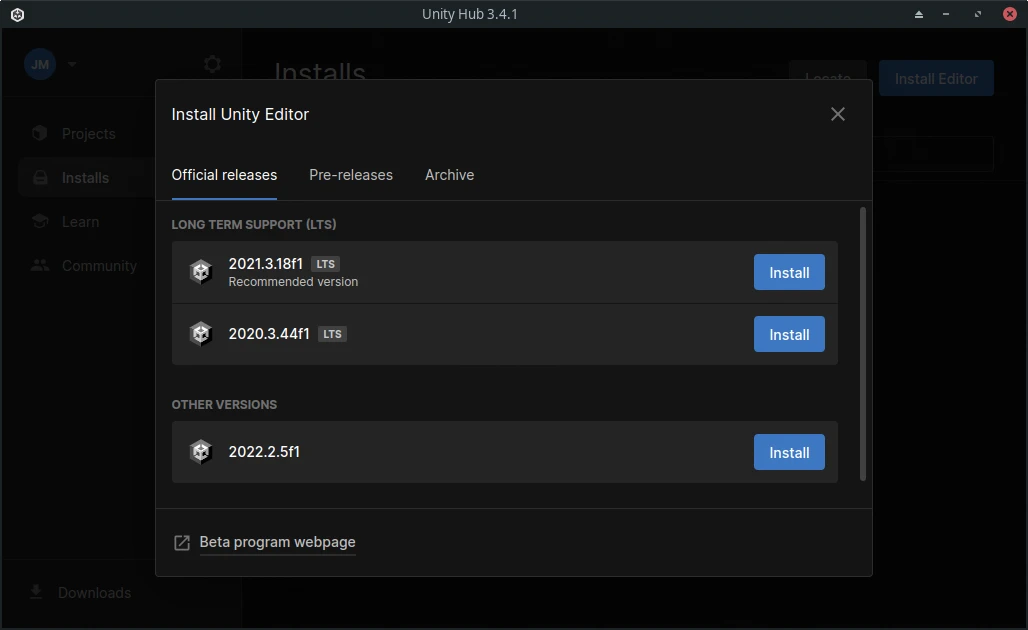Click the Projects cube icon

40,133
